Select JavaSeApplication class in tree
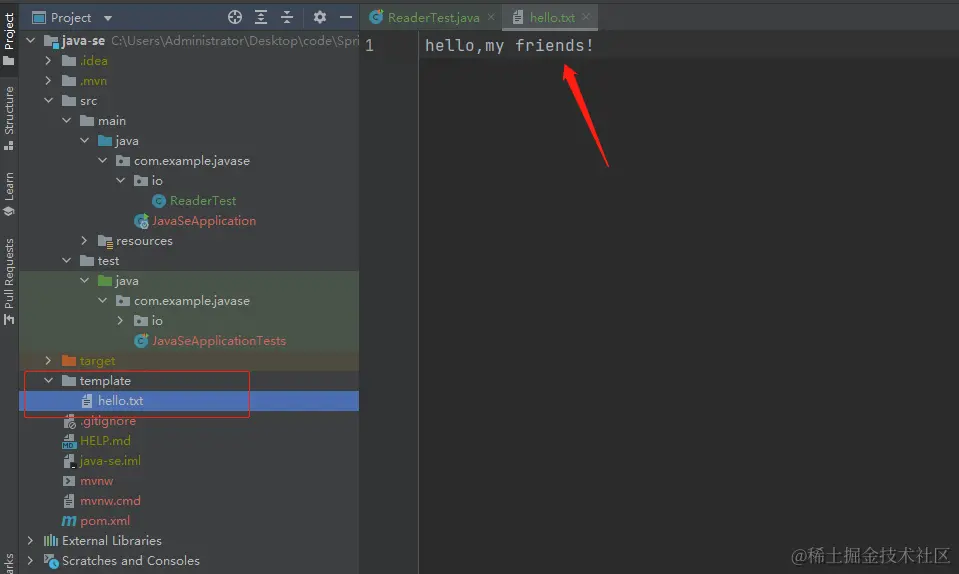This screenshot has height=574, width=959. coord(204,221)
